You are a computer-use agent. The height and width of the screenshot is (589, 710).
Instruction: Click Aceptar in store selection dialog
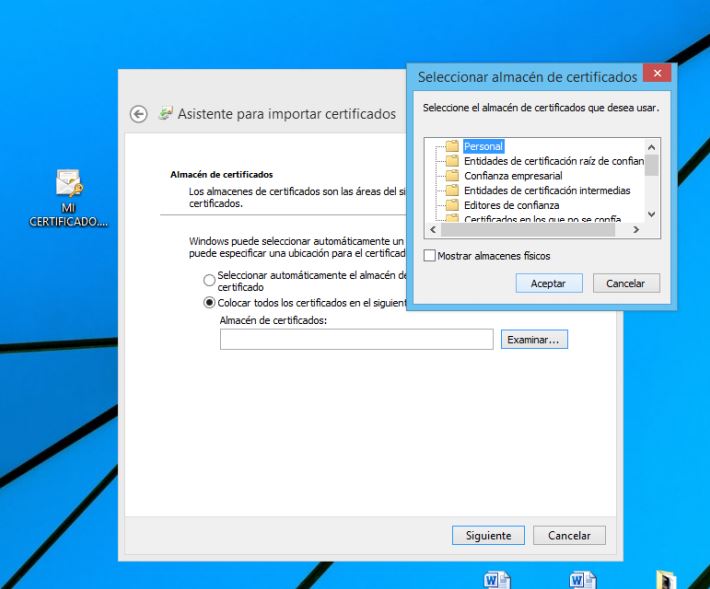[x=549, y=283]
